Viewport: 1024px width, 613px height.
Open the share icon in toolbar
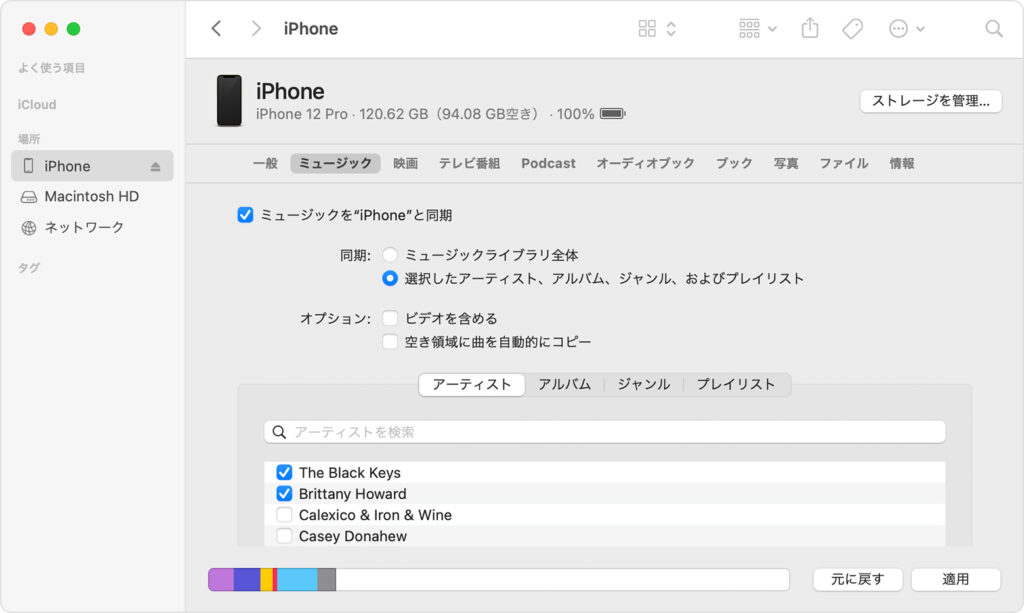810,28
